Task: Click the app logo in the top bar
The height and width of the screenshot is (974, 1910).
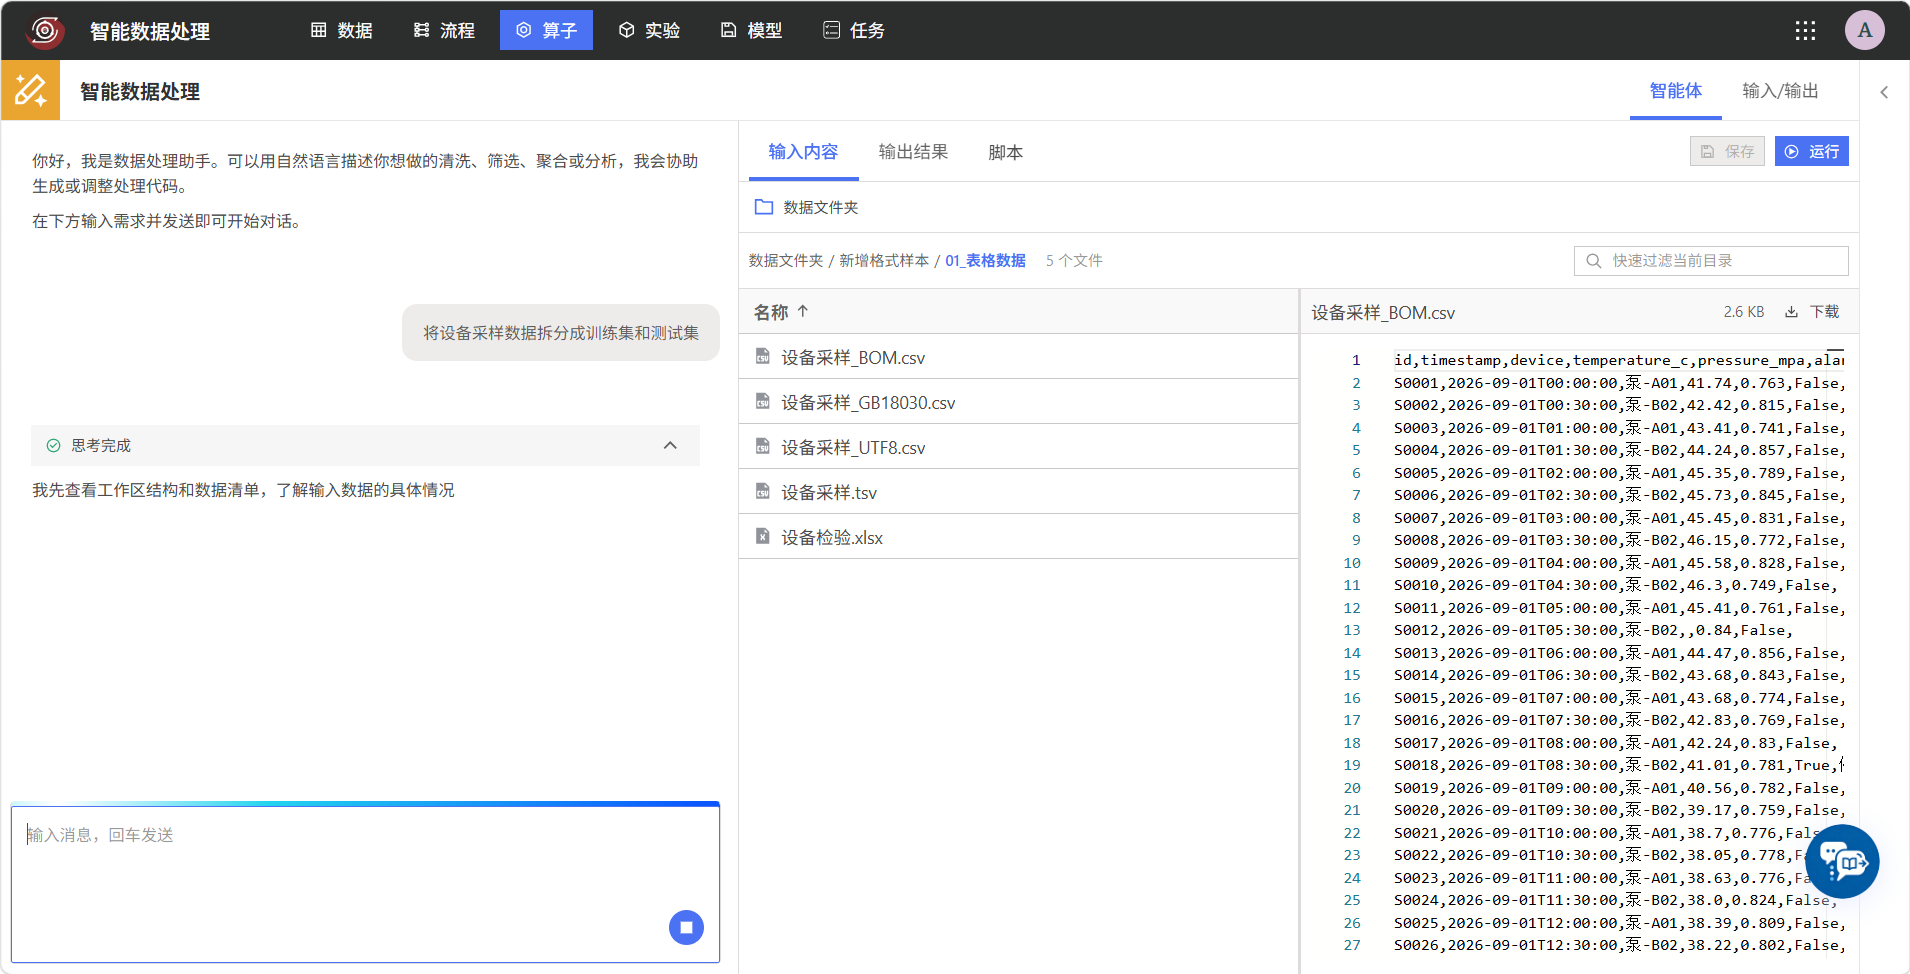Action: [x=45, y=31]
